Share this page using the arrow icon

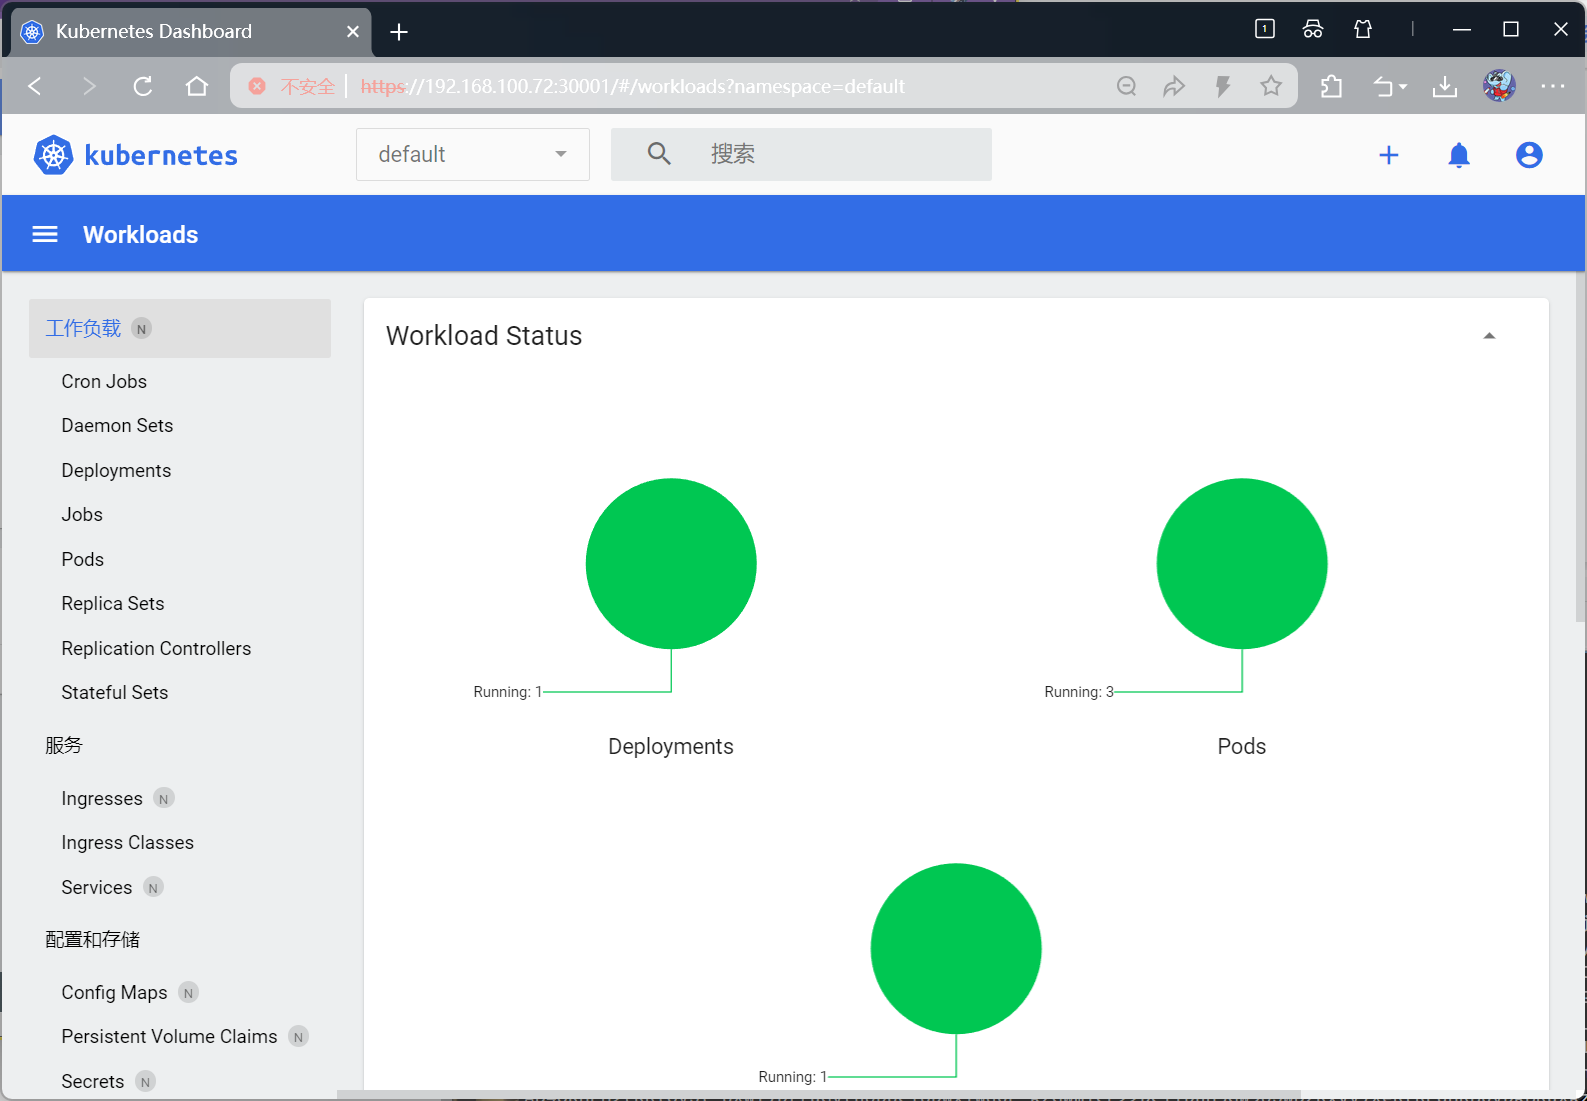click(1174, 86)
